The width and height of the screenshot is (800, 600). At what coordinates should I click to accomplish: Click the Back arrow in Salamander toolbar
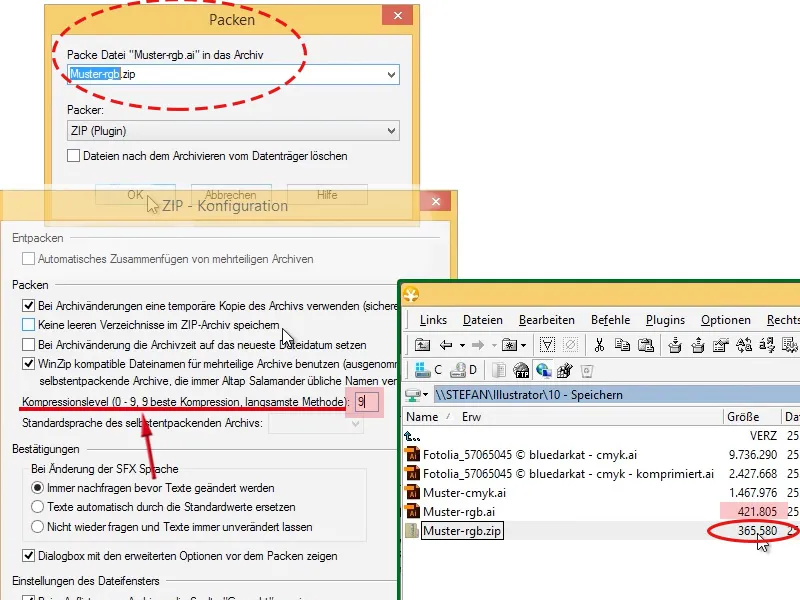pos(446,345)
